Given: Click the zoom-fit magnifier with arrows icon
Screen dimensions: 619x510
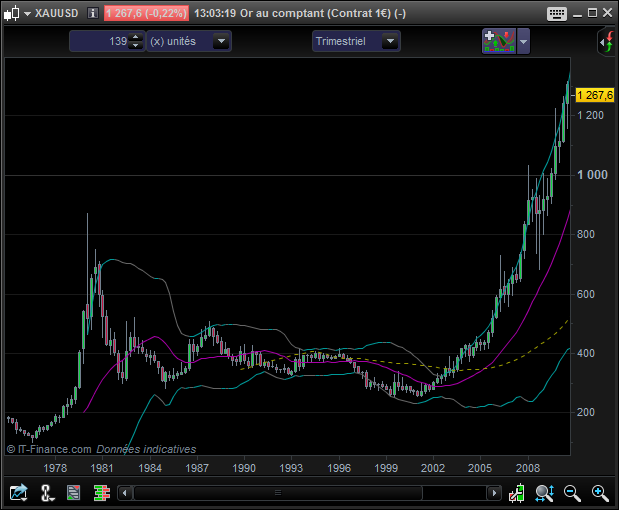Looking at the screenshot, I should click(545, 492).
